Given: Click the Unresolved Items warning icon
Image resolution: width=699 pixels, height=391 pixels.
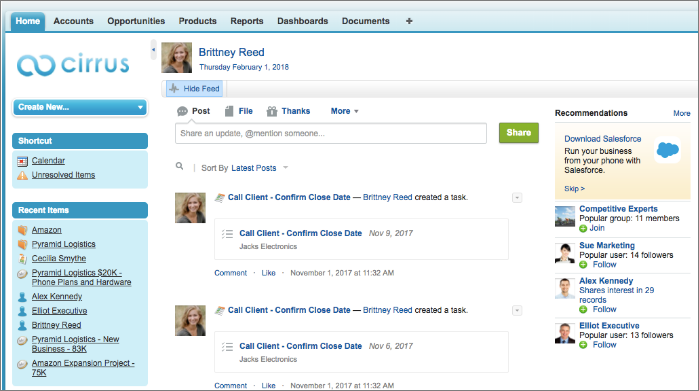Looking at the screenshot, I should click(22, 175).
